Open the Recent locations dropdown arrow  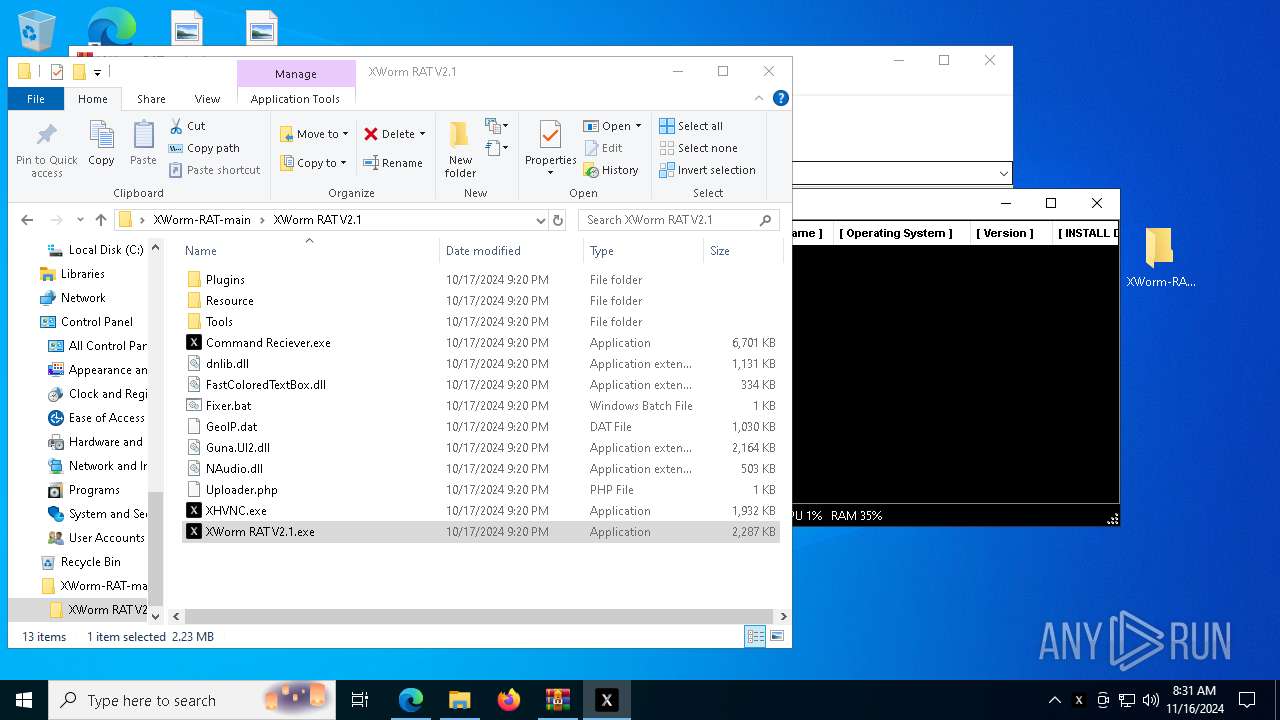pos(80,220)
